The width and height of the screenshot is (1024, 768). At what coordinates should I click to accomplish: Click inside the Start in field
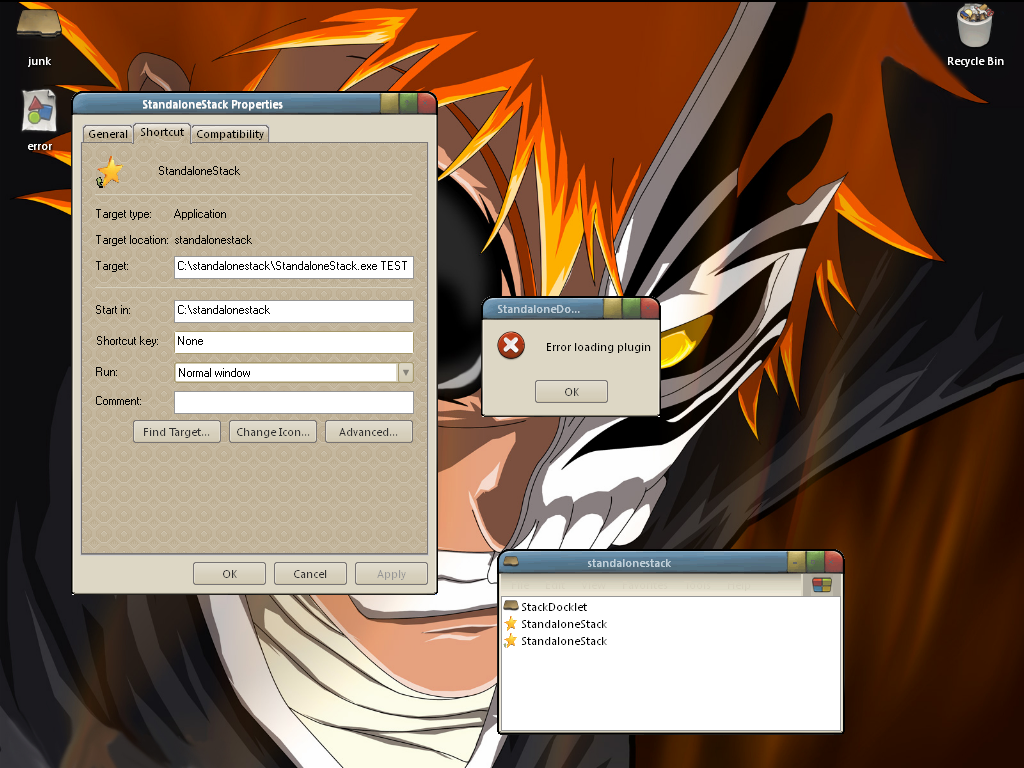294,311
